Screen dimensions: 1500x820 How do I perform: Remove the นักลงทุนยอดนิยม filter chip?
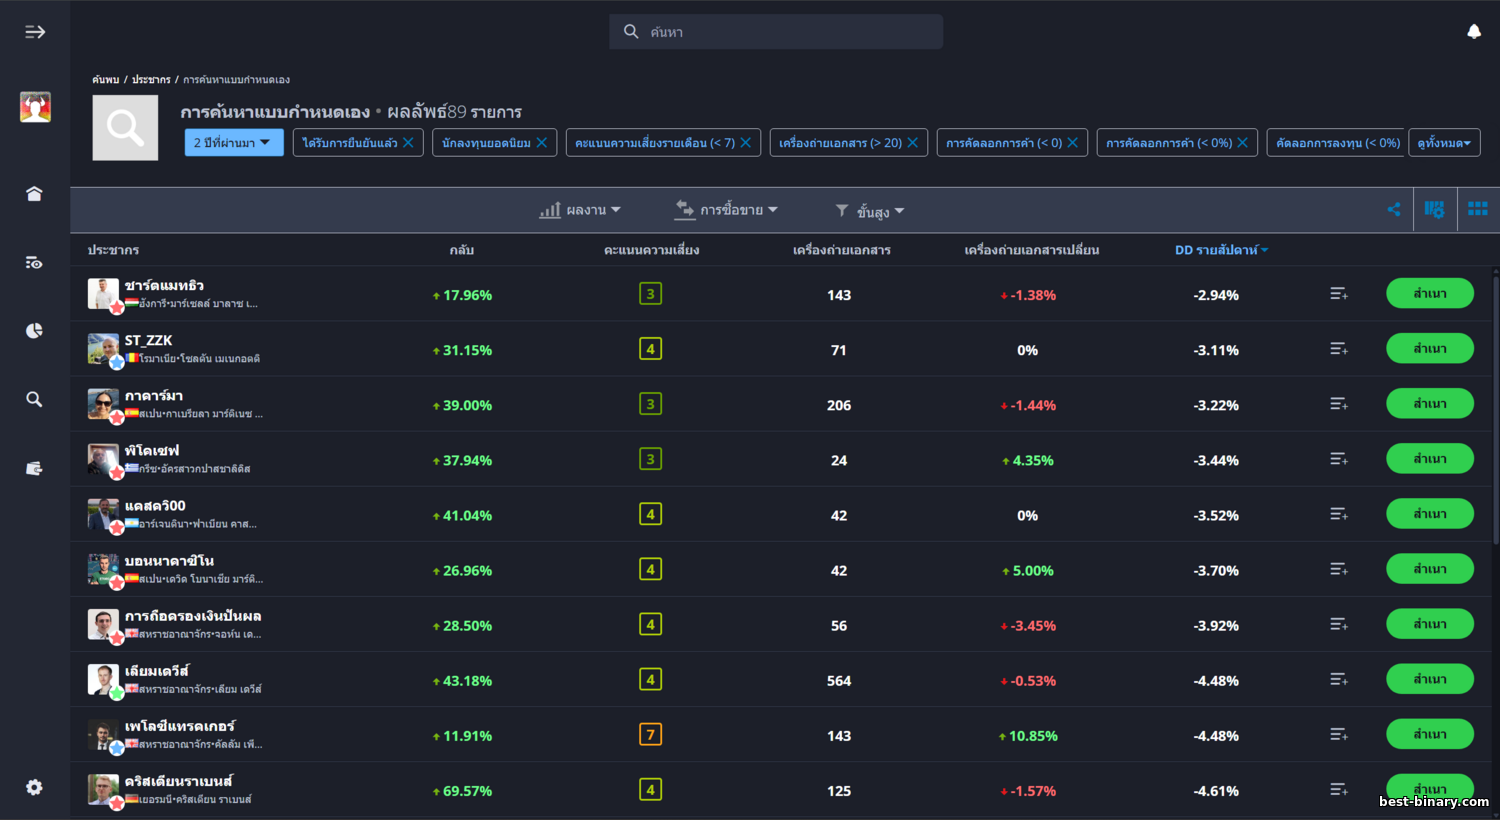point(542,143)
